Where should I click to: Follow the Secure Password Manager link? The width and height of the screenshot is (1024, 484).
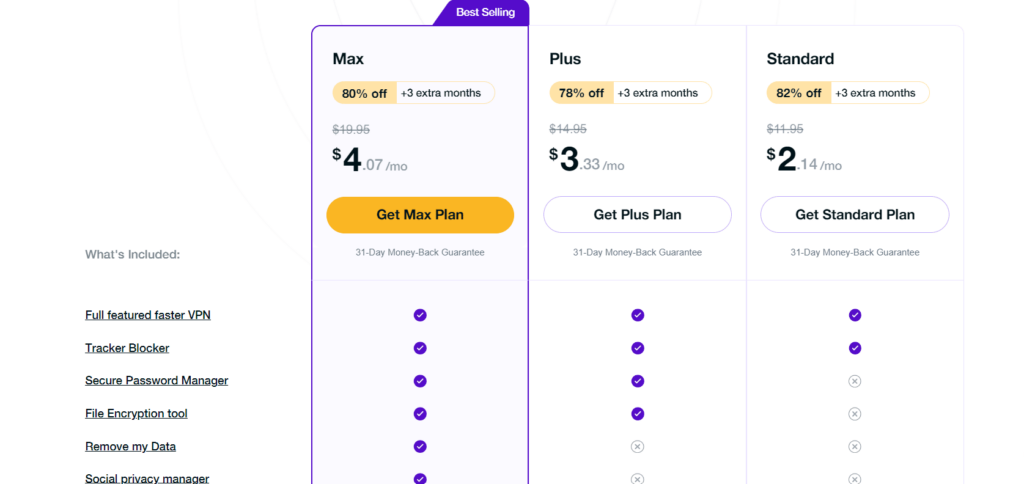point(157,381)
